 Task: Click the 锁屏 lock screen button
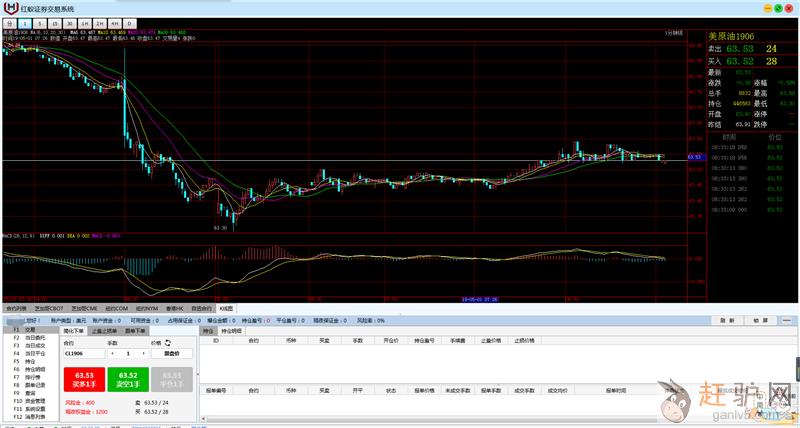(760, 320)
